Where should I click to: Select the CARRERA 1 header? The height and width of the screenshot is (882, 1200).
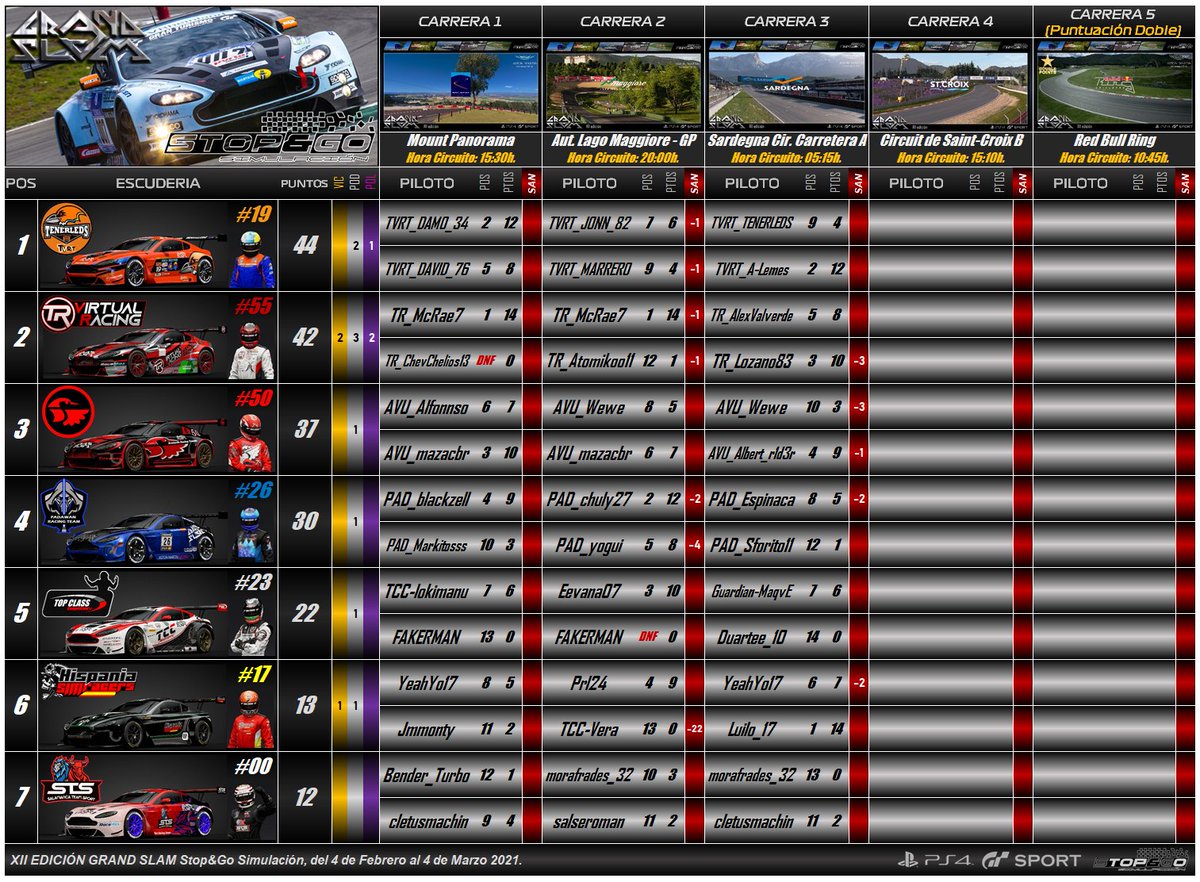461,21
